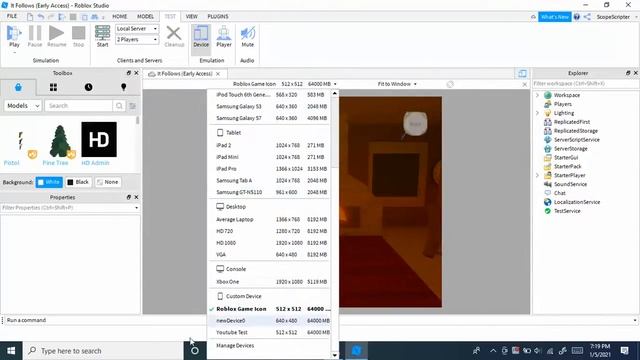Select Youtube Test custom device
The image size is (640, 360).
coord(270,332)
